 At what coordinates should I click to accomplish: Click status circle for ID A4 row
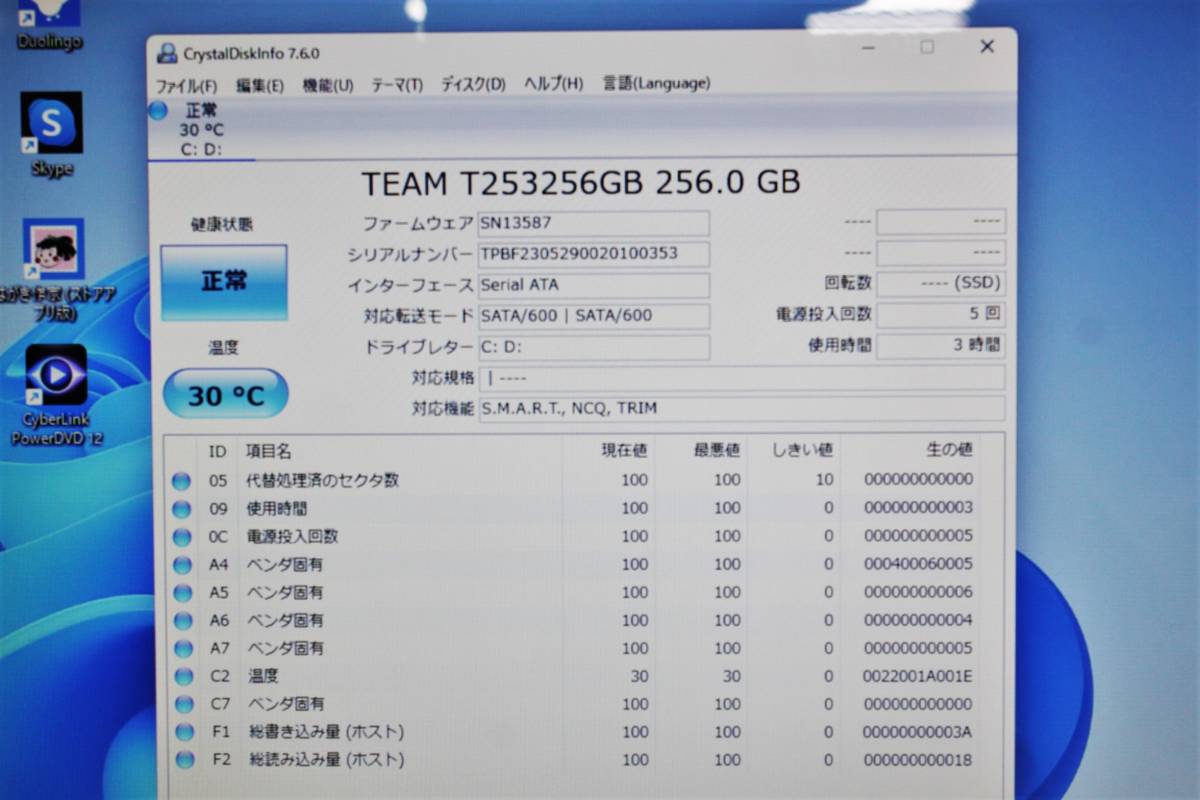pos(181,565)
